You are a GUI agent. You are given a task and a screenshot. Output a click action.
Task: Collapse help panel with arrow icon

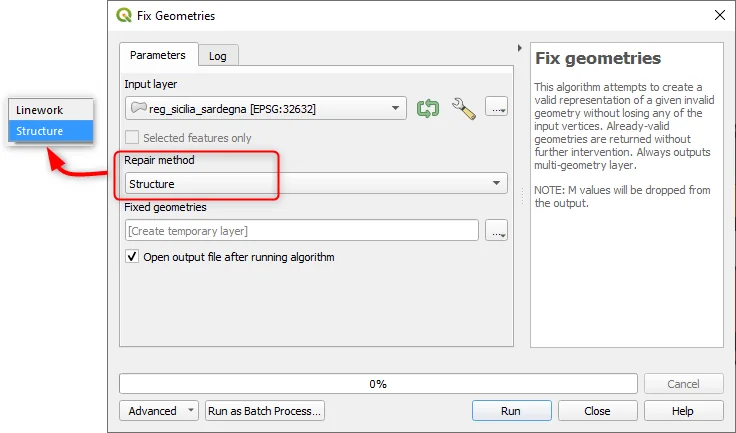(519, 48)
